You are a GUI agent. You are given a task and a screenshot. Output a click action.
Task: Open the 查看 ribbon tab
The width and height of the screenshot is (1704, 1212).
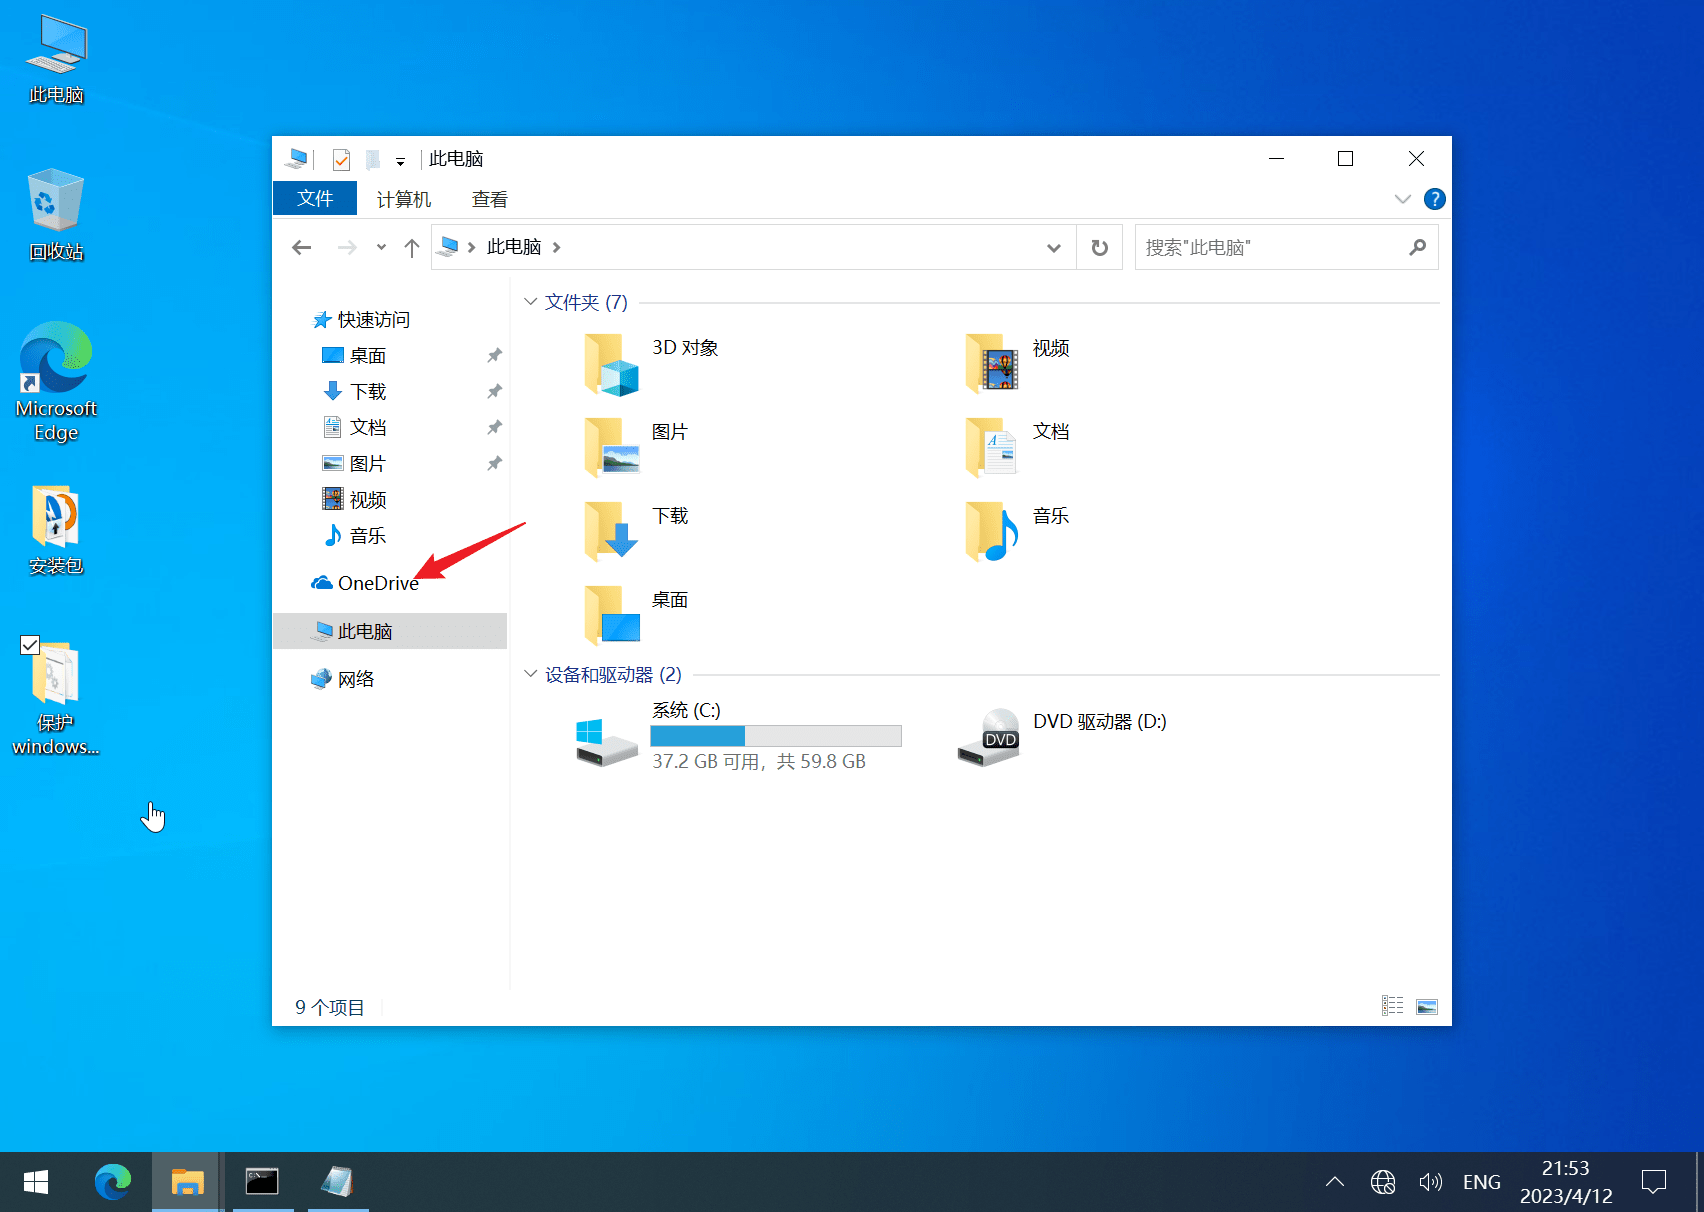click(x=490, y=199)
